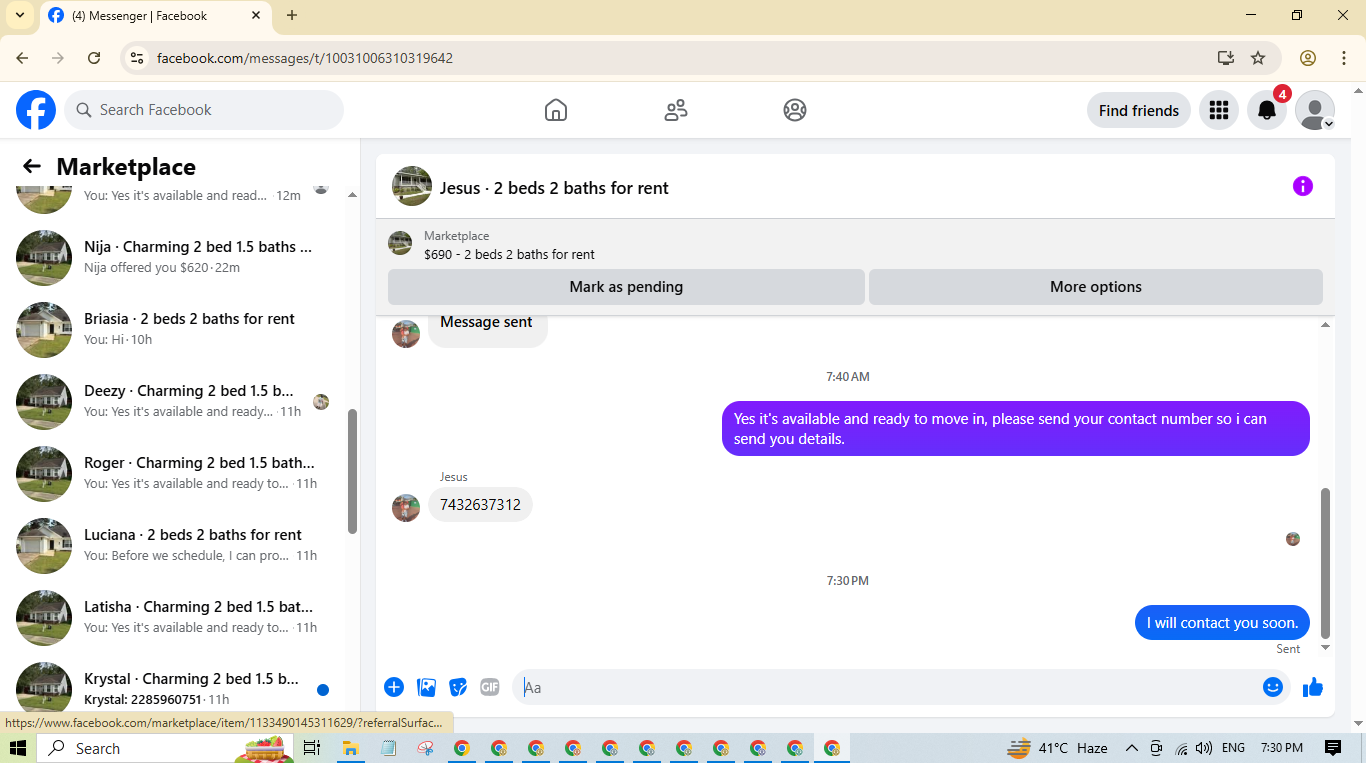Close the Messenger | Facebook tab
The image size is (1366, 763).
[256, 15]
